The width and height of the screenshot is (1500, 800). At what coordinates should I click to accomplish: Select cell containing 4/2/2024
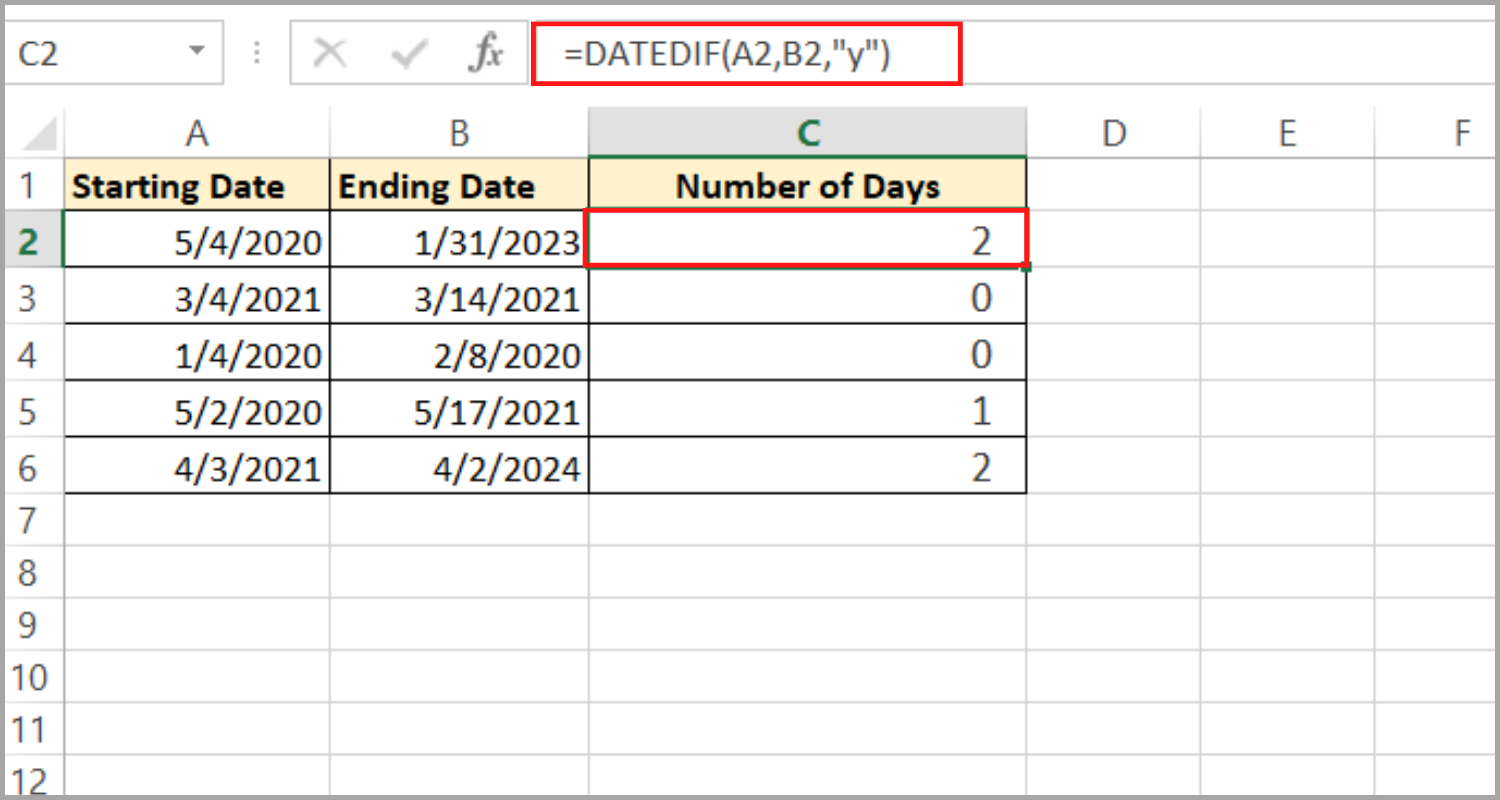pyautogui.click(x=459, y=468)
